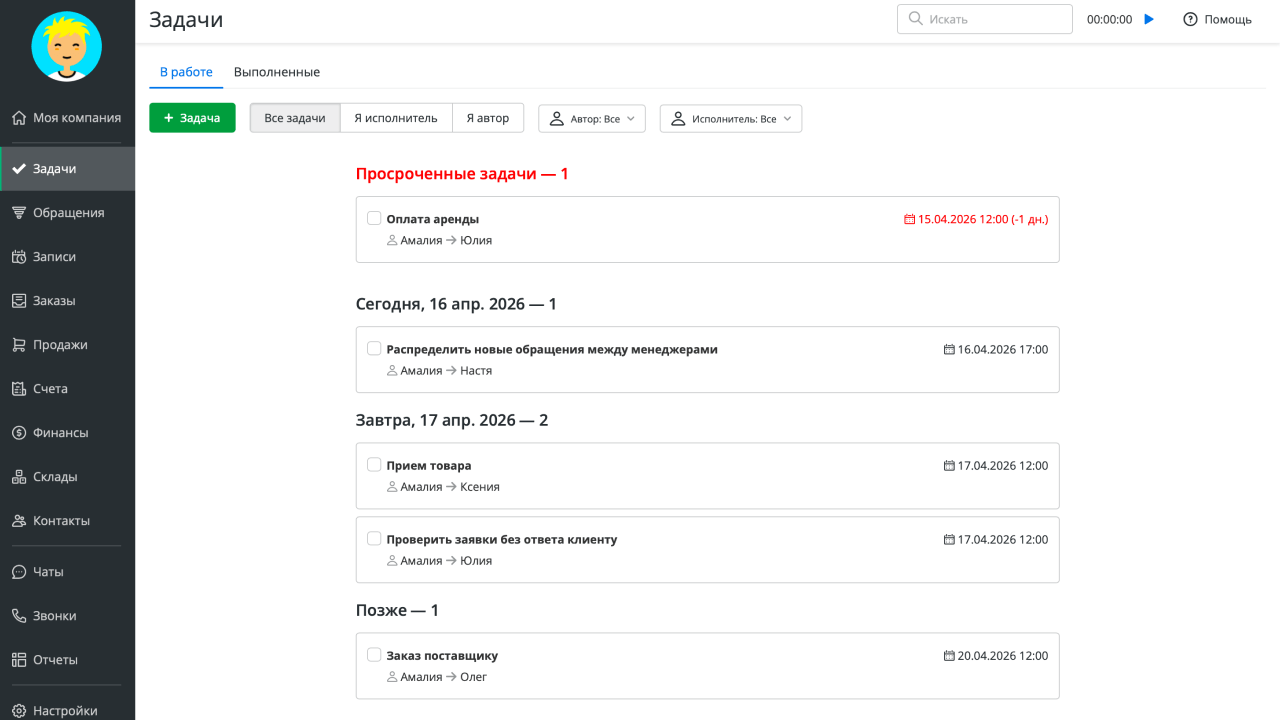Start the timer with the play icon
This screenshot has width=1280, height=720.
1148,18
